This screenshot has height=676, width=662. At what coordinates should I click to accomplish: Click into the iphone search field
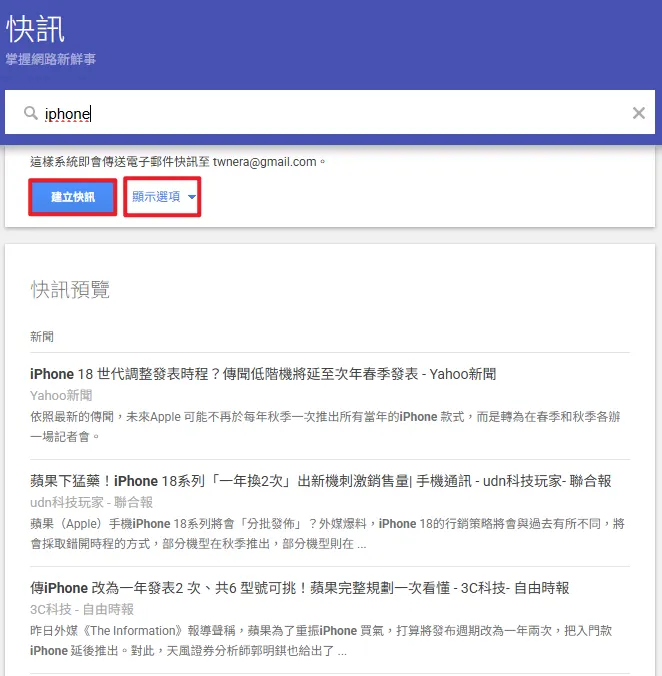pyautogui.click(x=330, y=112)
